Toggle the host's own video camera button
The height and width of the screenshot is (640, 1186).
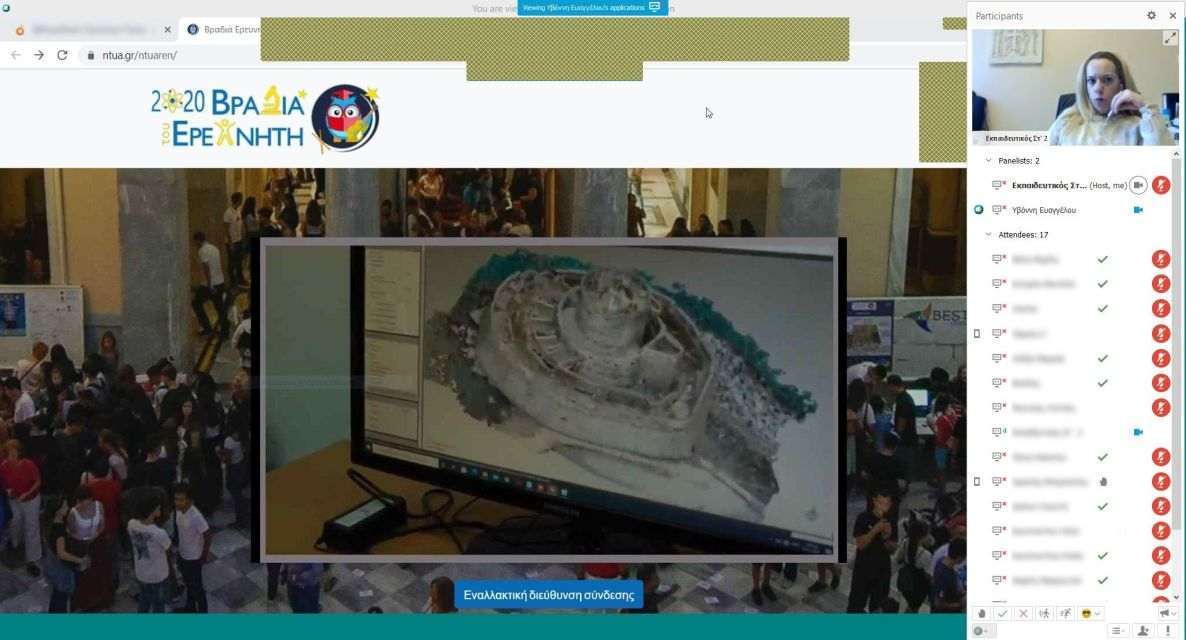[1138, 185]
